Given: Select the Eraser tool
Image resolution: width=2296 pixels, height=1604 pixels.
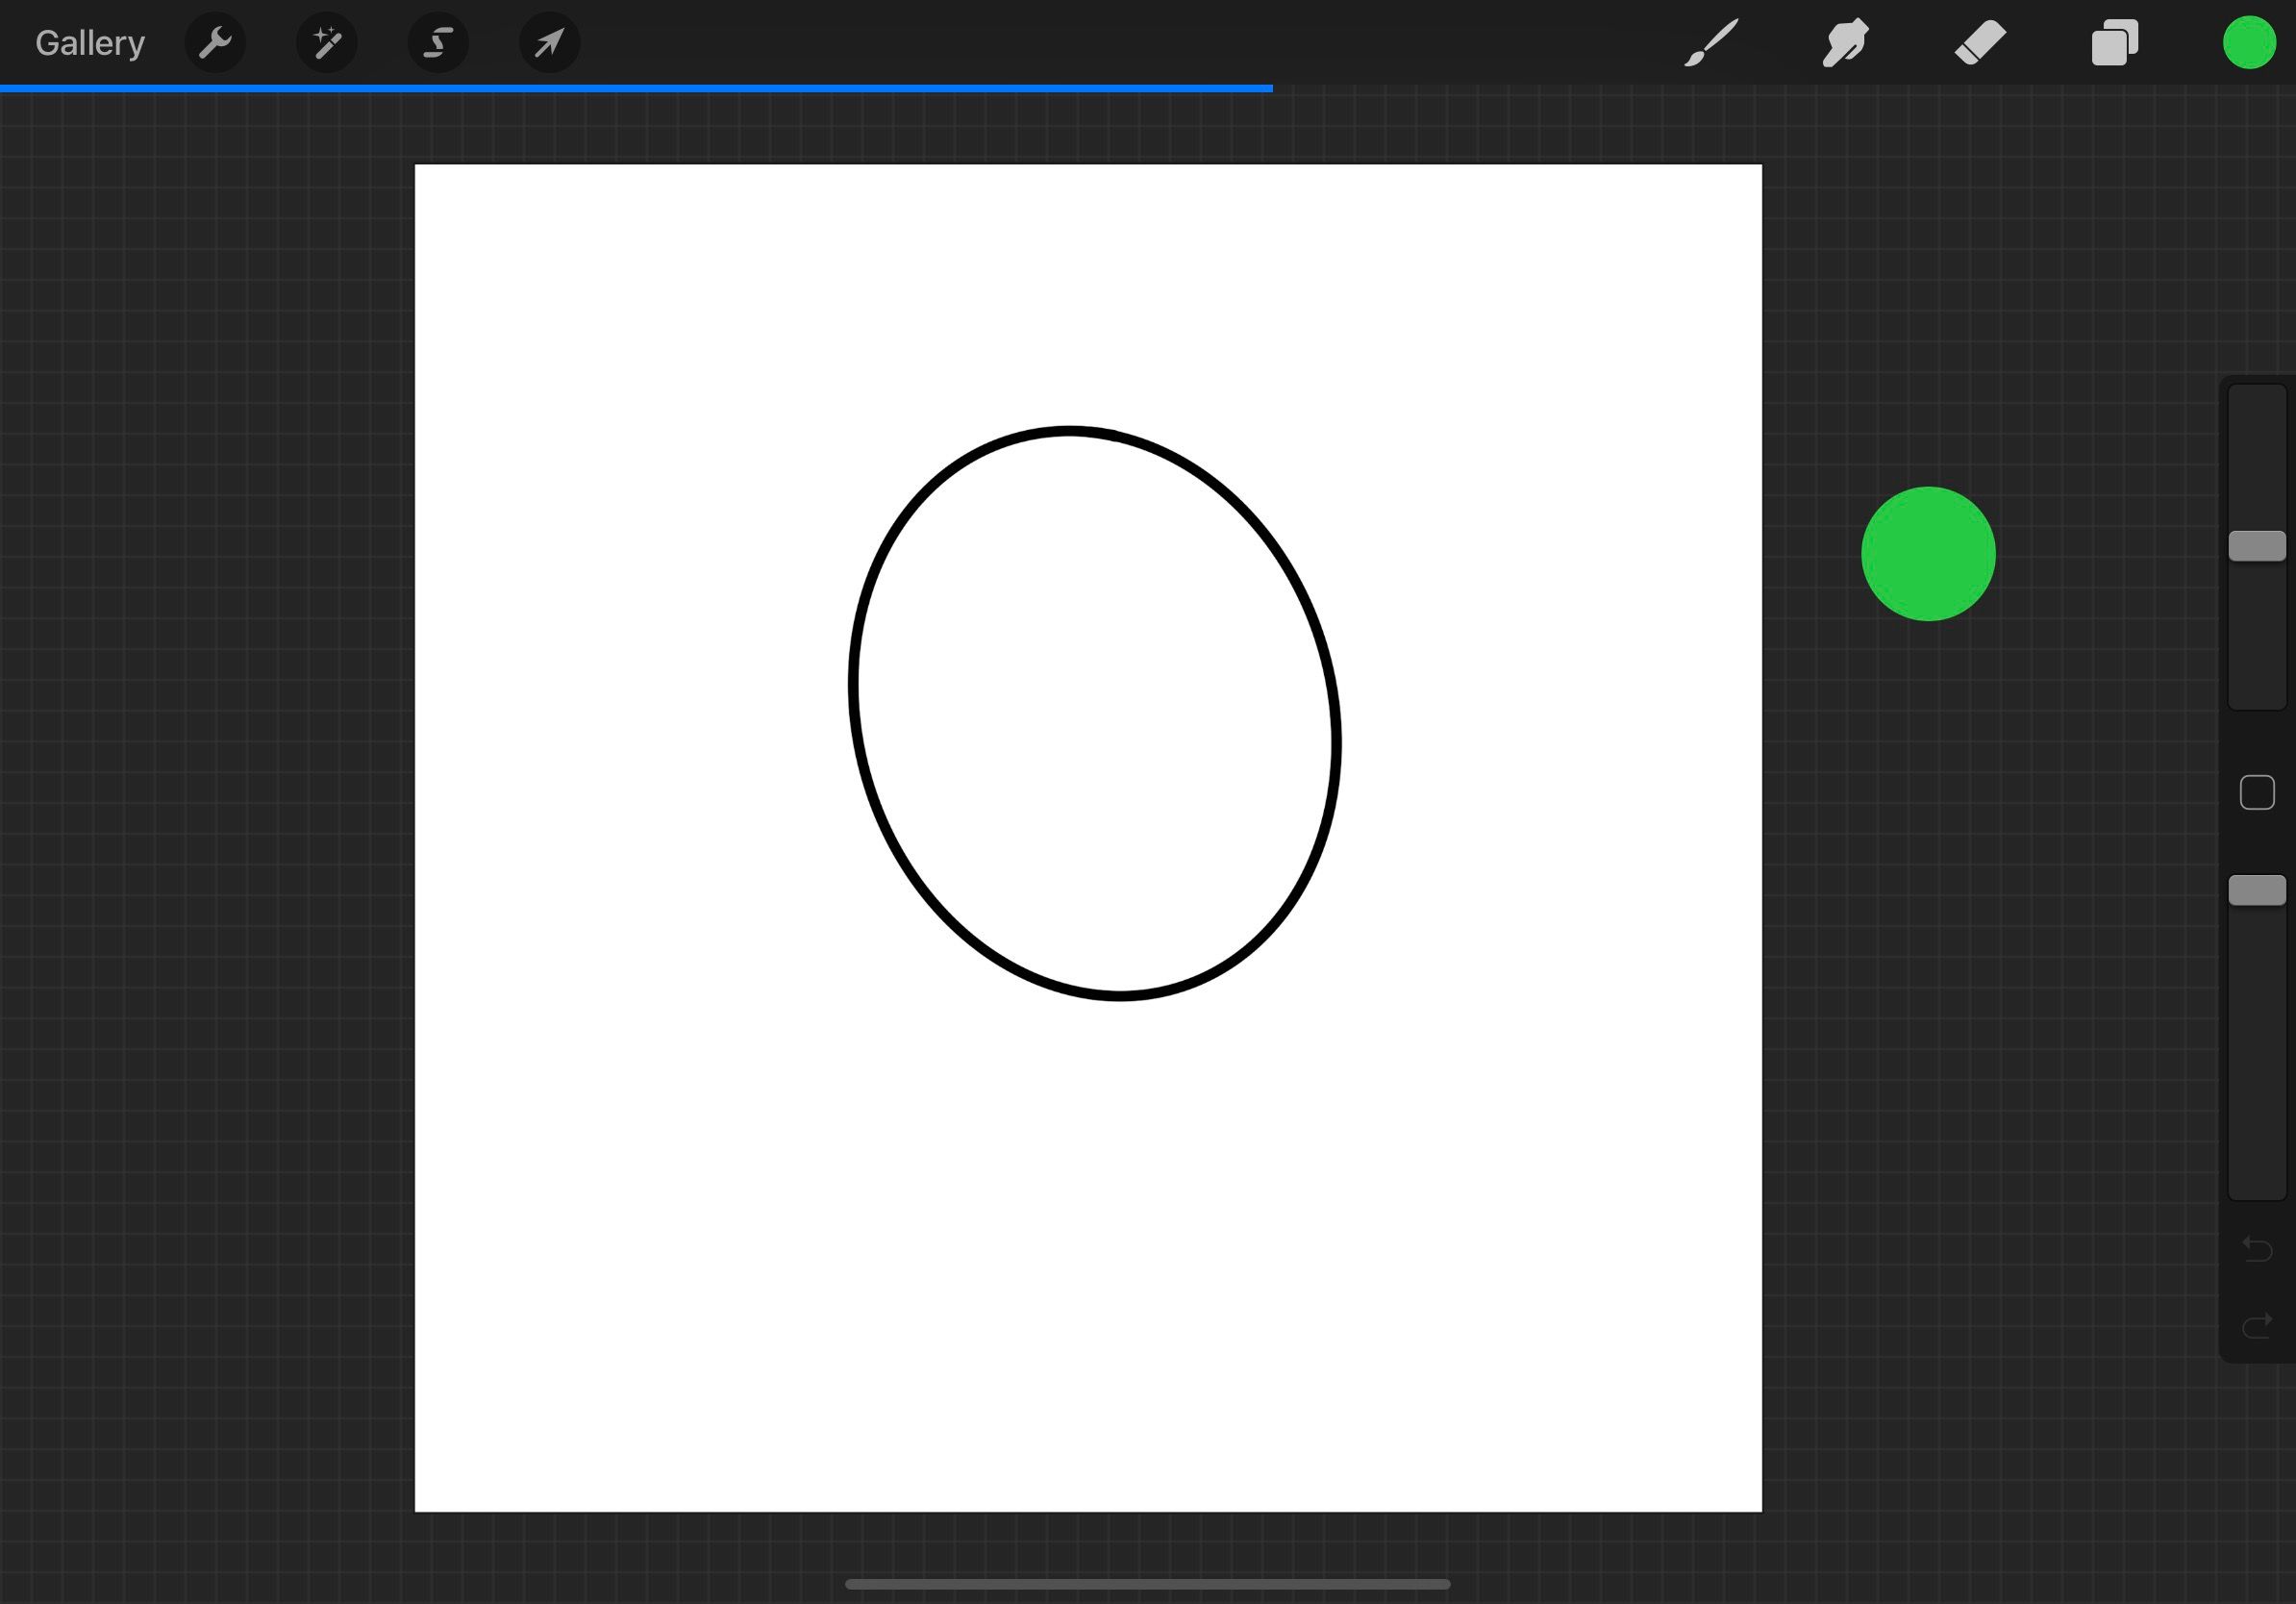Looking at the screenshot, I should pyautogui.click(x=1980, y=42).
